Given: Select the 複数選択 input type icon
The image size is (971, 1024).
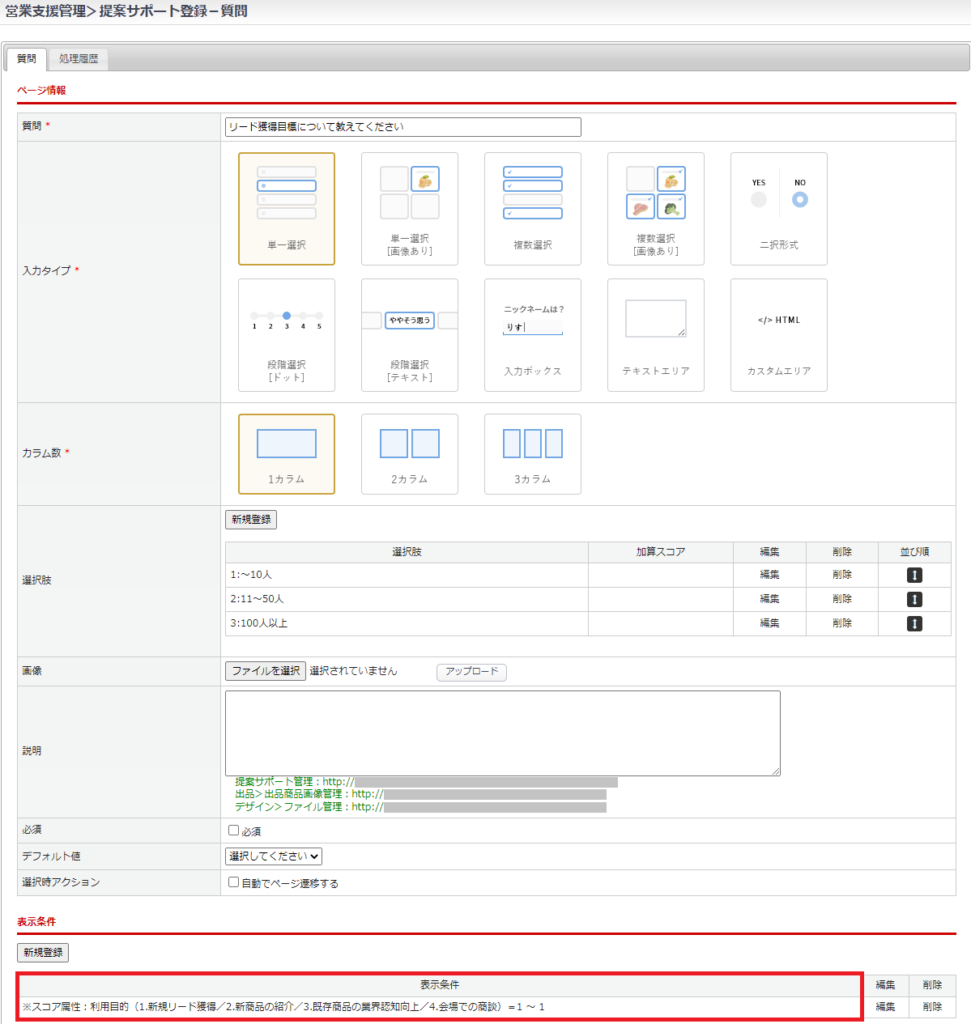Looking at the screenshot, I should (532, 208).
